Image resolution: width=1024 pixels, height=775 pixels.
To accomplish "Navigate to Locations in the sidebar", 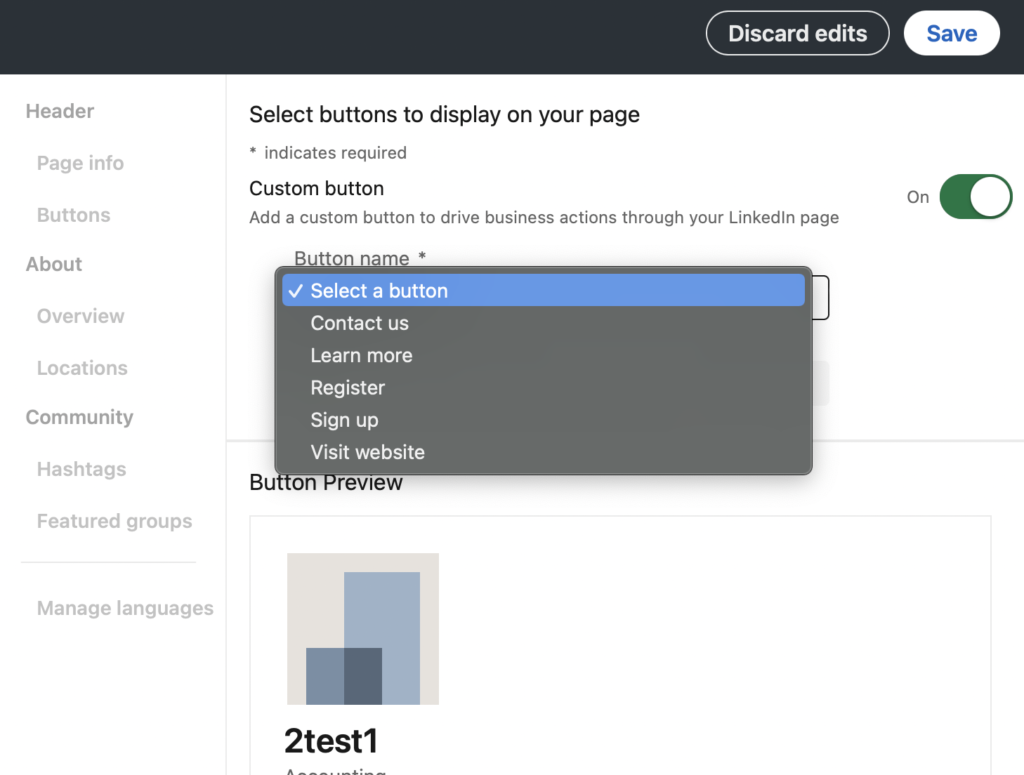I will pos(82,368).
